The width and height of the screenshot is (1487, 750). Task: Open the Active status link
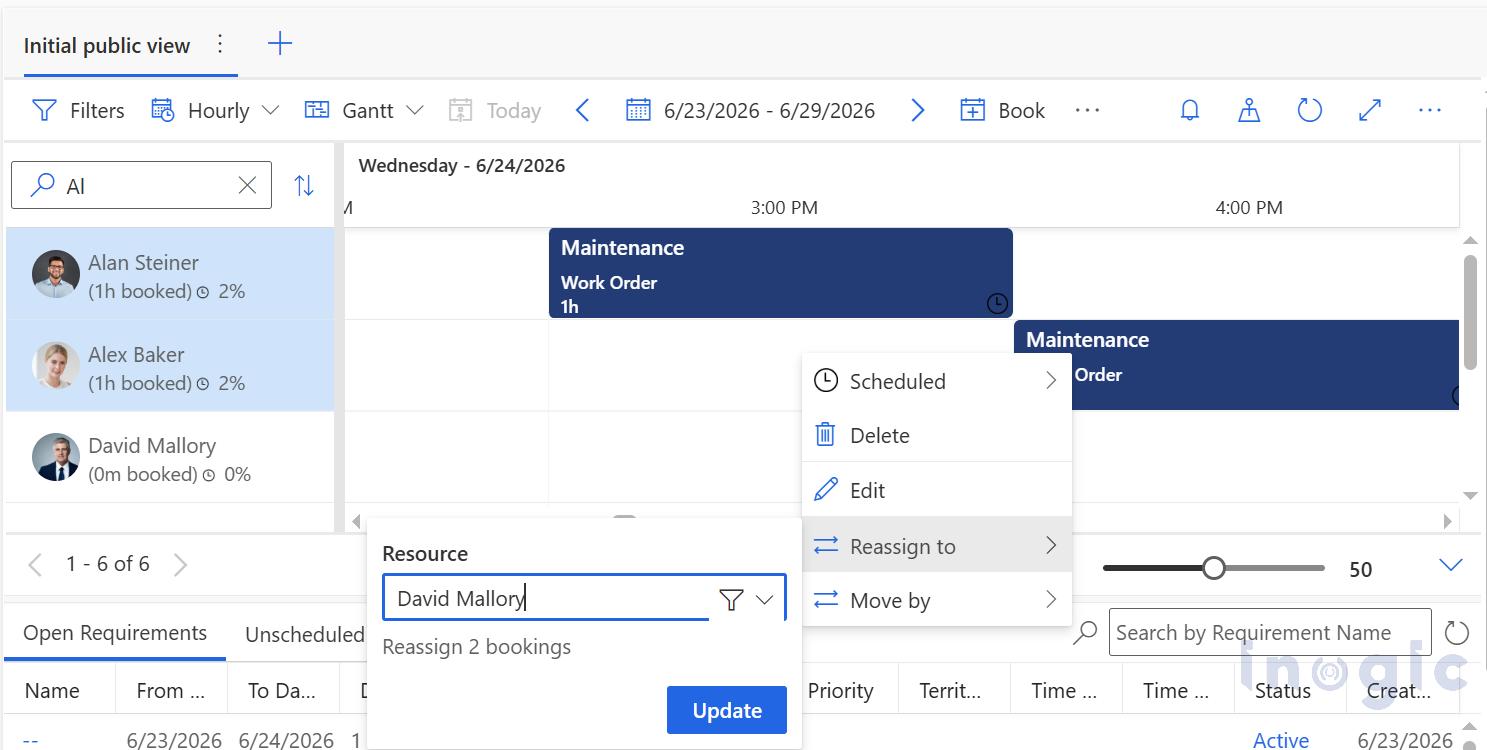[1281, 740]
